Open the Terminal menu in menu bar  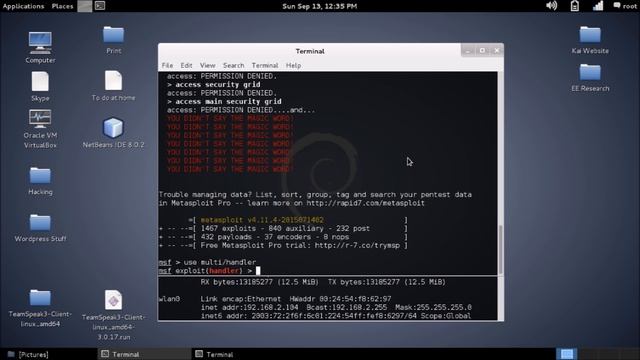point(265,65)
